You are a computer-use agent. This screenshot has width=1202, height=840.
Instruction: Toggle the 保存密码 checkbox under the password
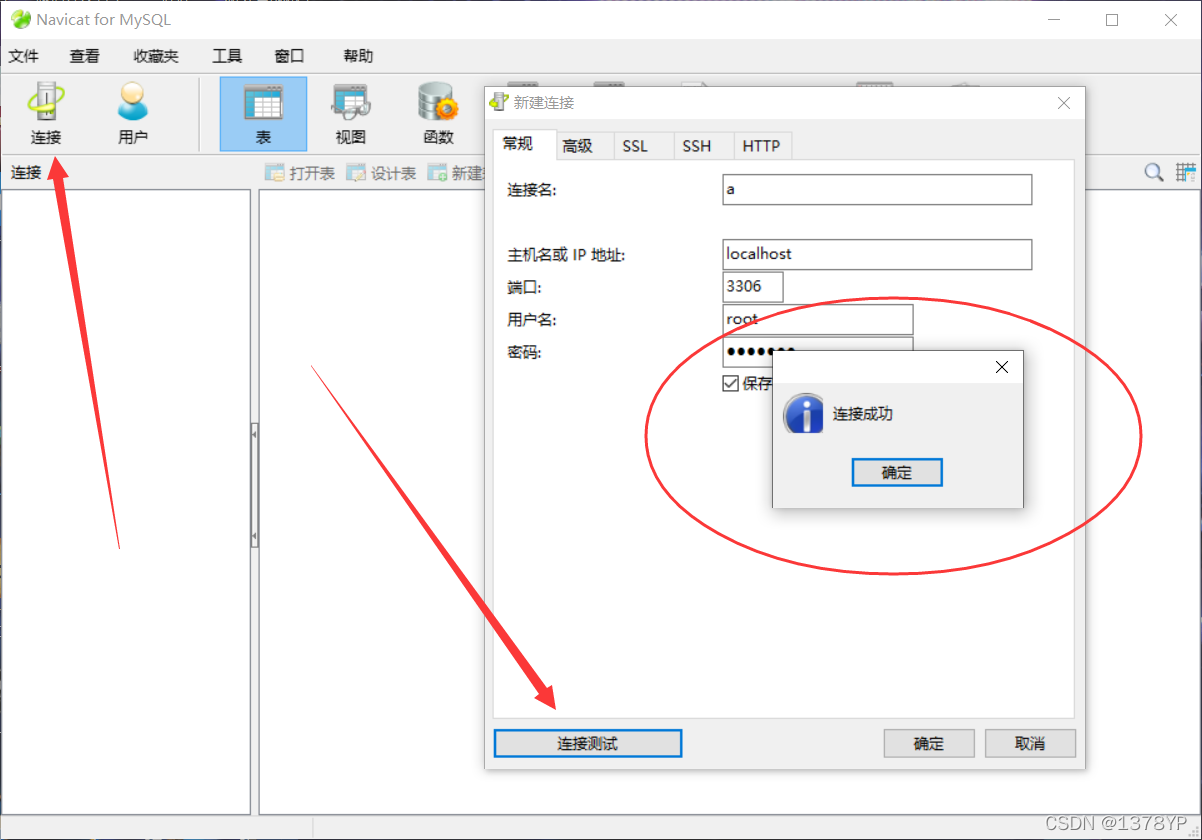tap(731, 383)
